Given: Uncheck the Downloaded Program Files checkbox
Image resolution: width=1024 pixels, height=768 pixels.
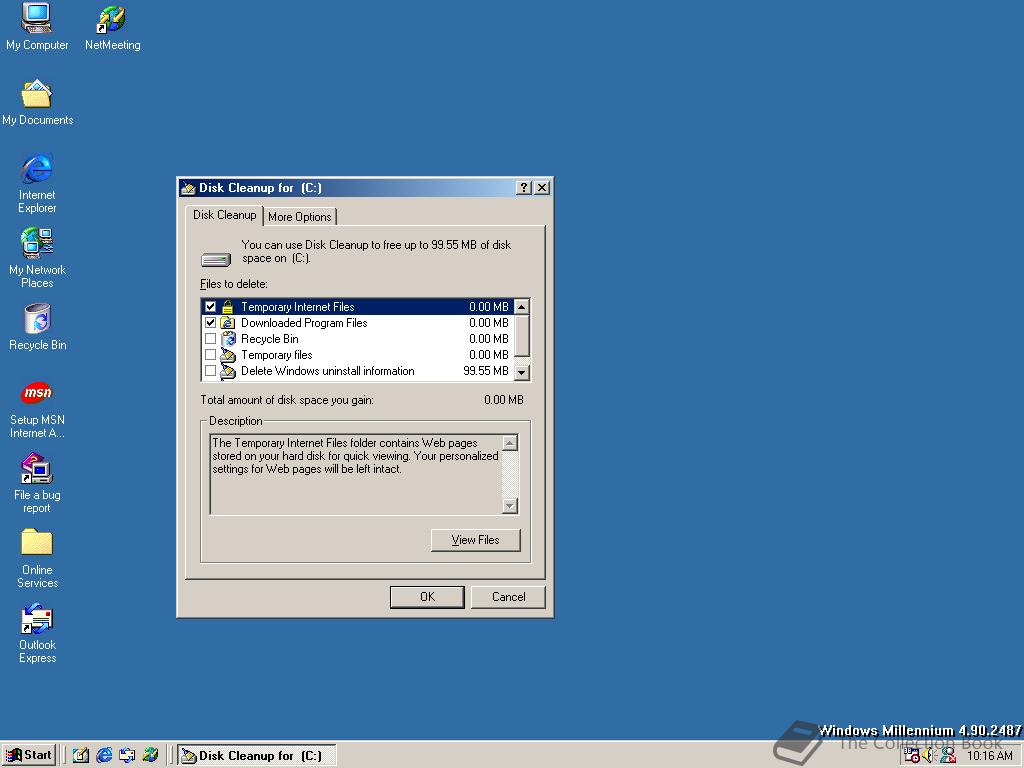Looking at the screenshot, I should pyautogui.click(x=210, y=323).
